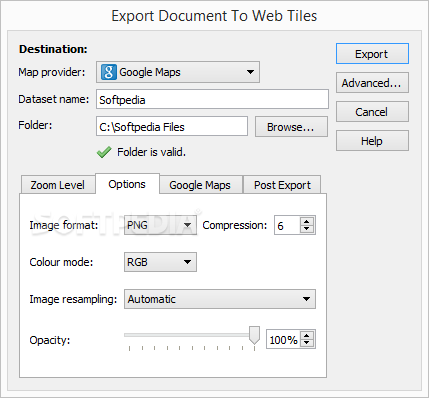Viewport: 429px width, 398px height.
Task: Click the Compression value field
Action: 288,225
